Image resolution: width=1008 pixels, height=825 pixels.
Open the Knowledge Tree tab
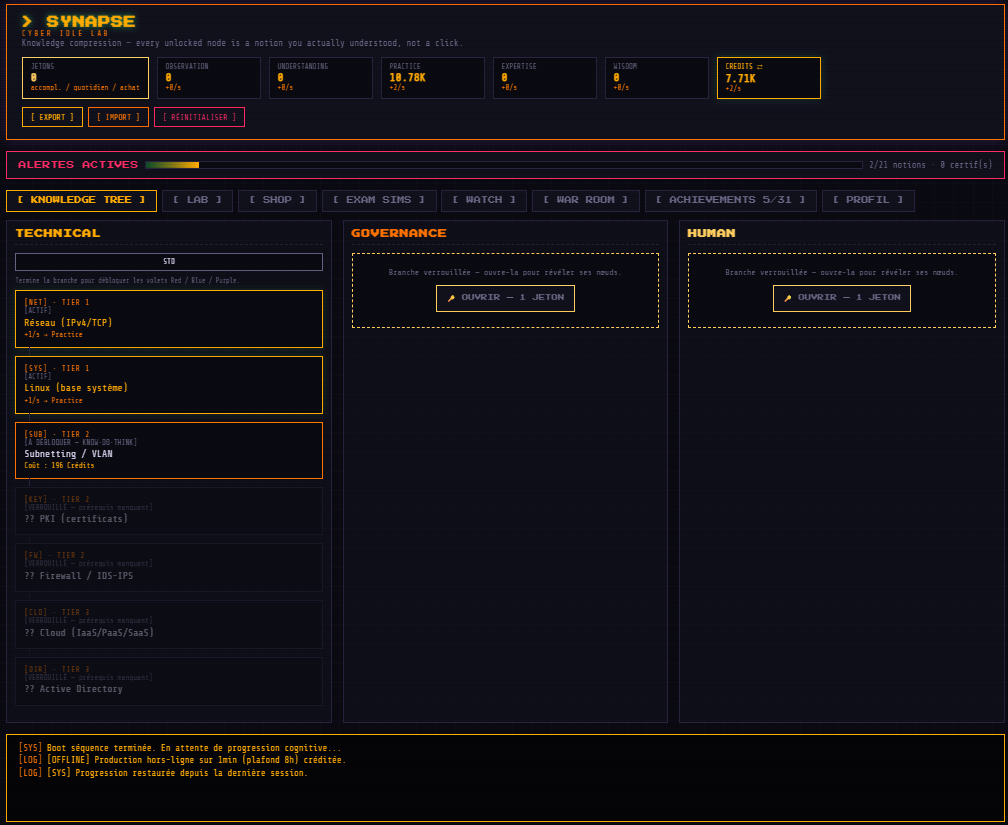click(x=82, y=201)
